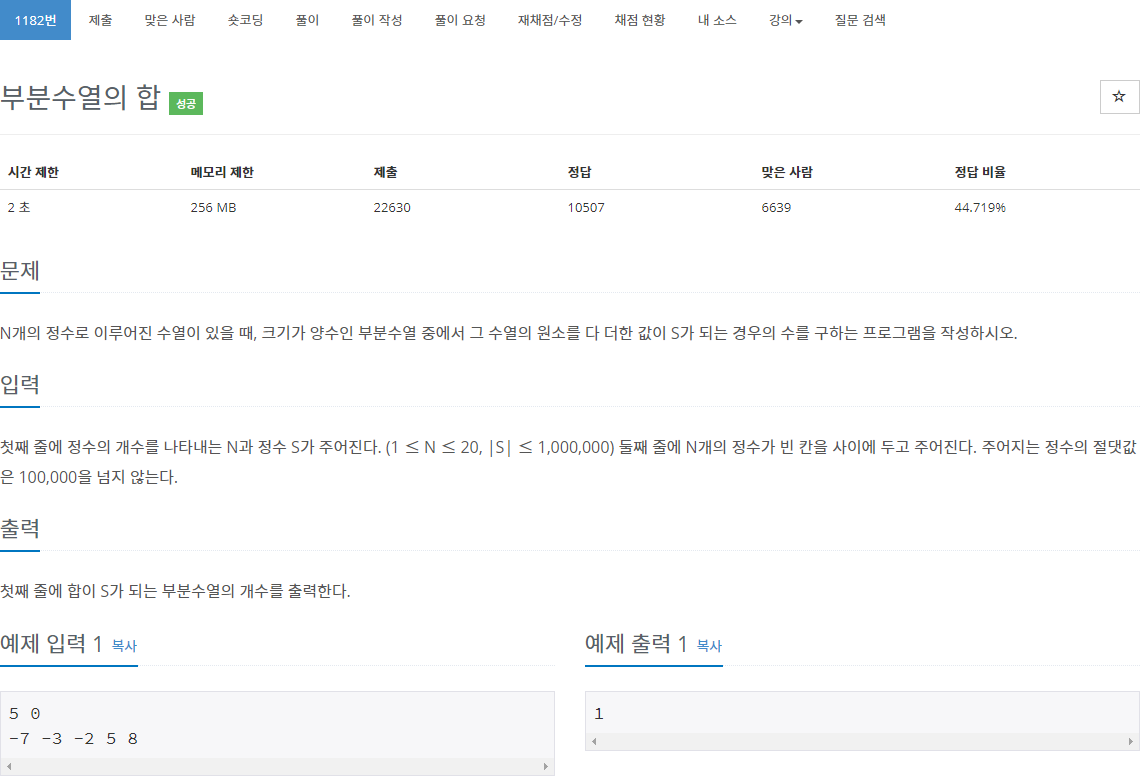Click the 6639 solvers value
The image size is (1141, 778).
[x=776, y=207]
